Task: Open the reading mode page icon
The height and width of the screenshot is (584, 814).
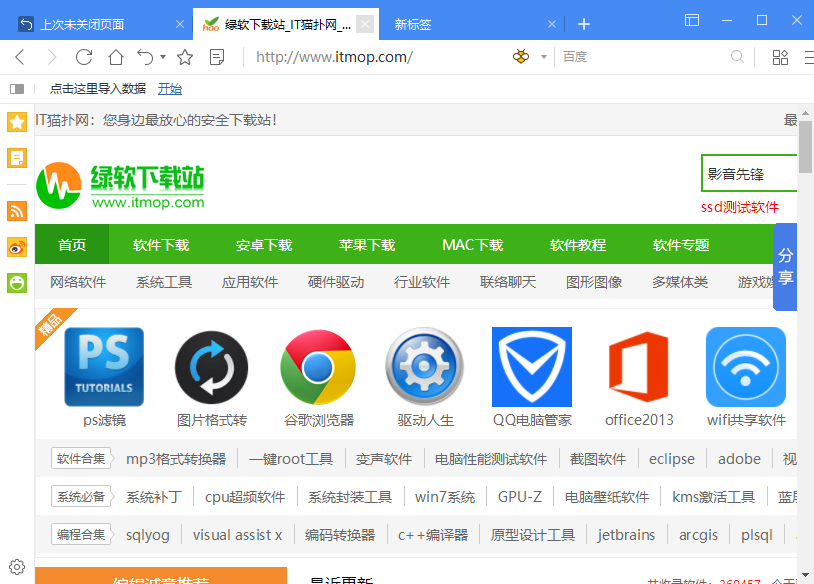Action: 217,57
